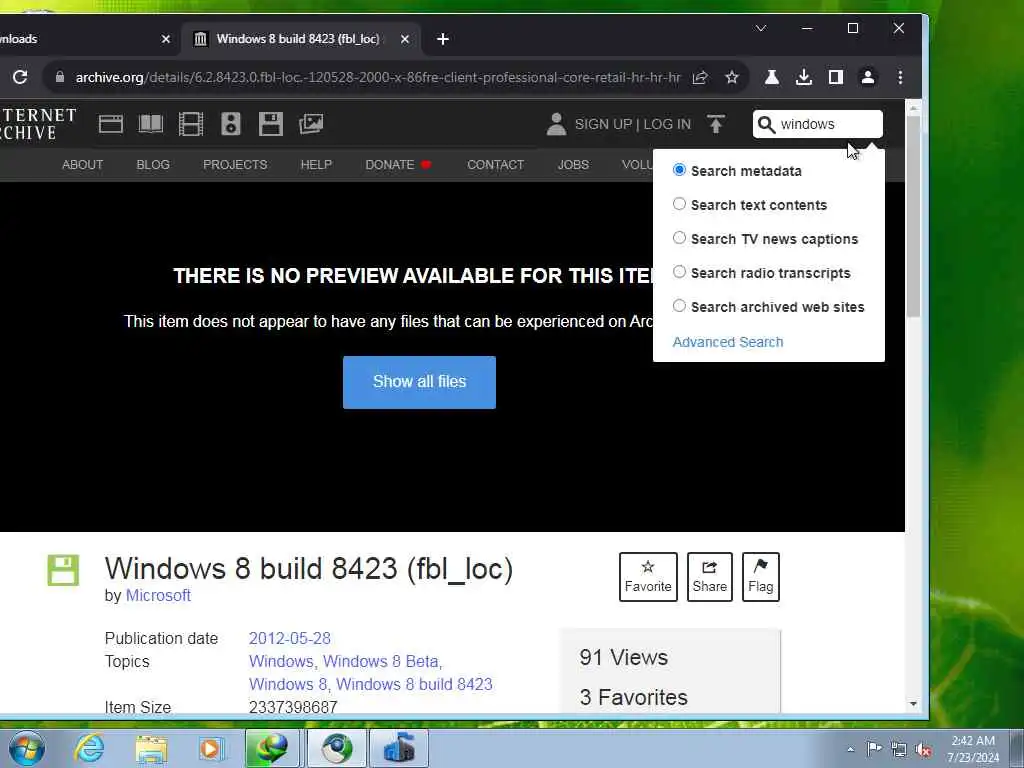Viewport: 1024px width, 768px height.
Task: Open the Video film-strip icon
Action: coord(191,124)
